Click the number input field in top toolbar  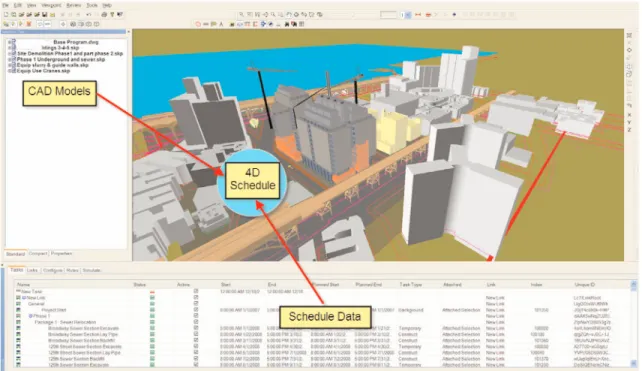389,15
